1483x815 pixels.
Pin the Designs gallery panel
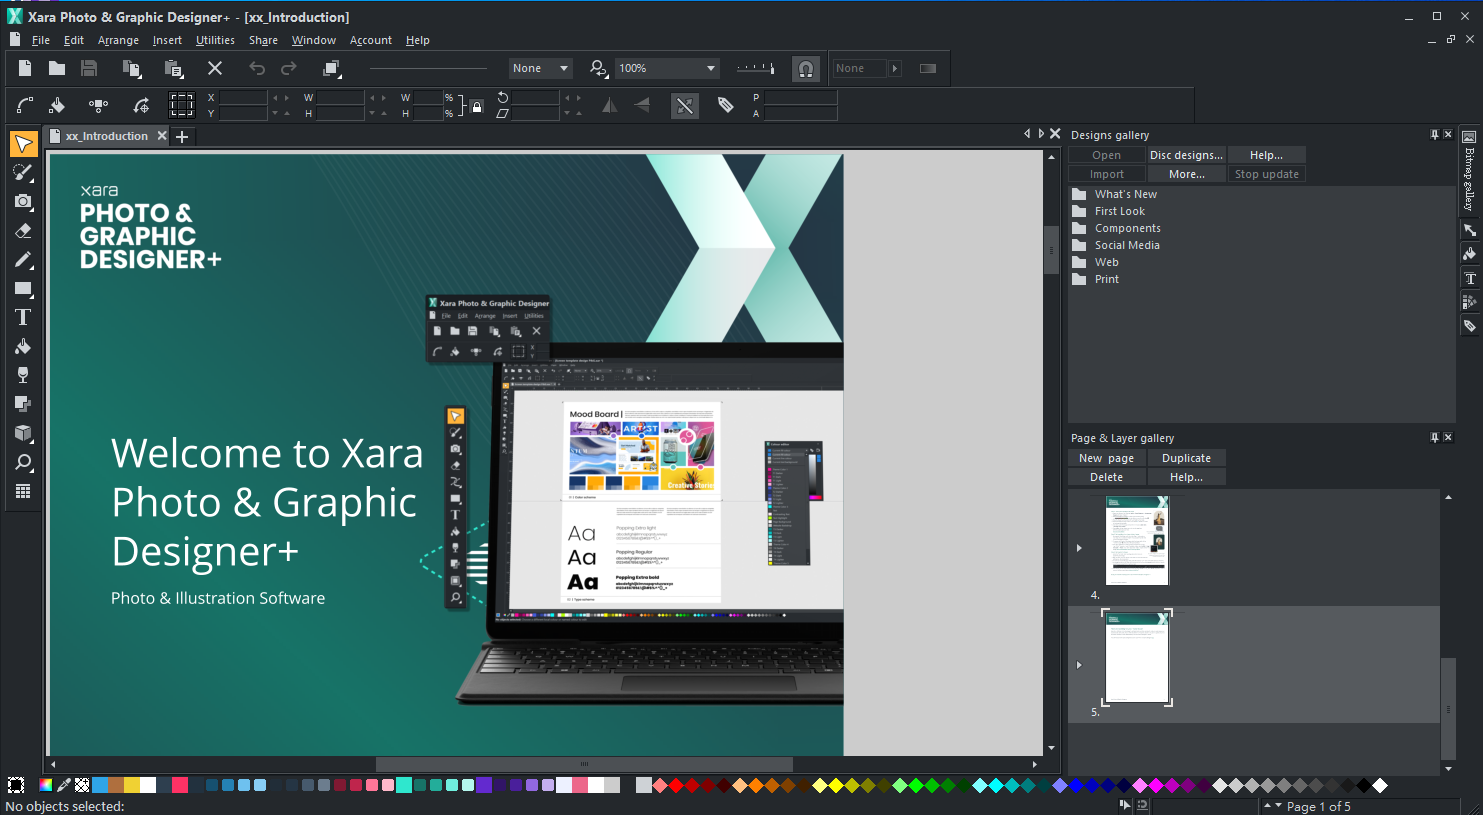tap(1434, 134)
